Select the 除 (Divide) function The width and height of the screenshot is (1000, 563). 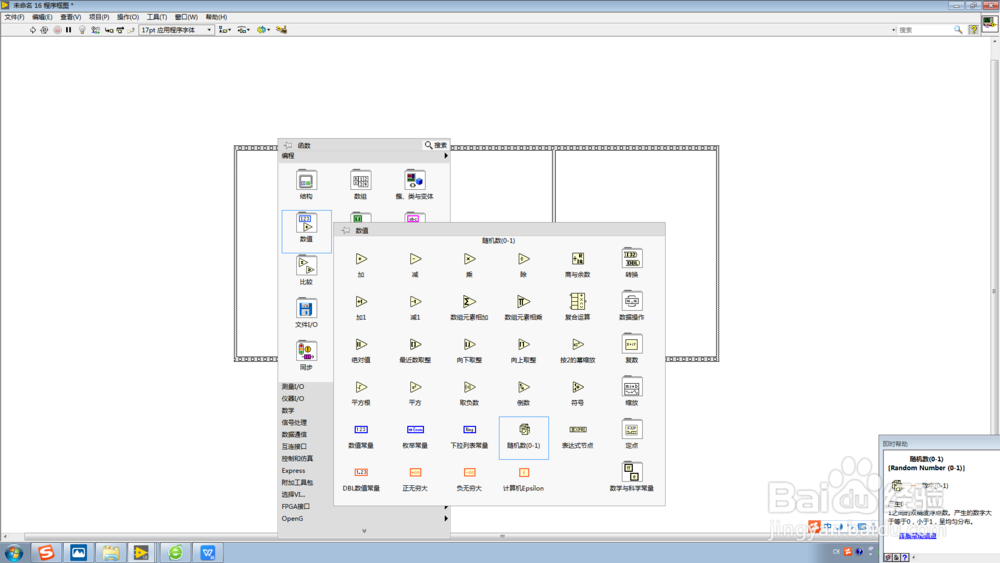[524, 259]
